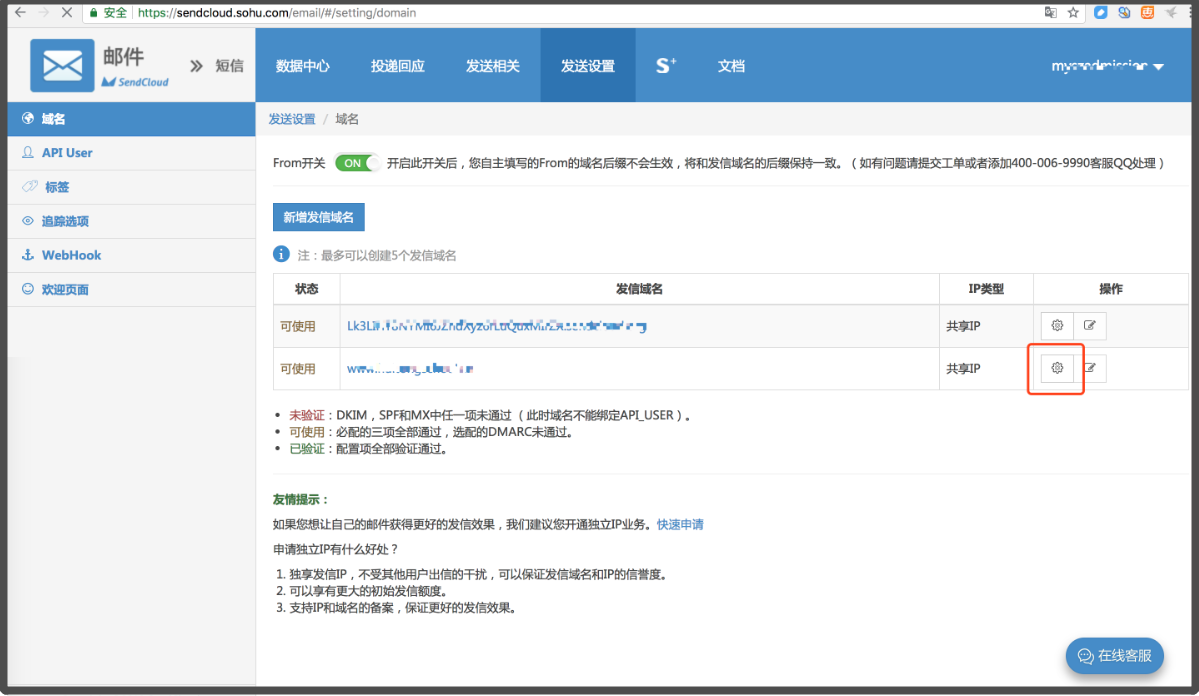Expand the account name dropdown arrow
1199x696 pixels.
click(x=1158, y=67)
